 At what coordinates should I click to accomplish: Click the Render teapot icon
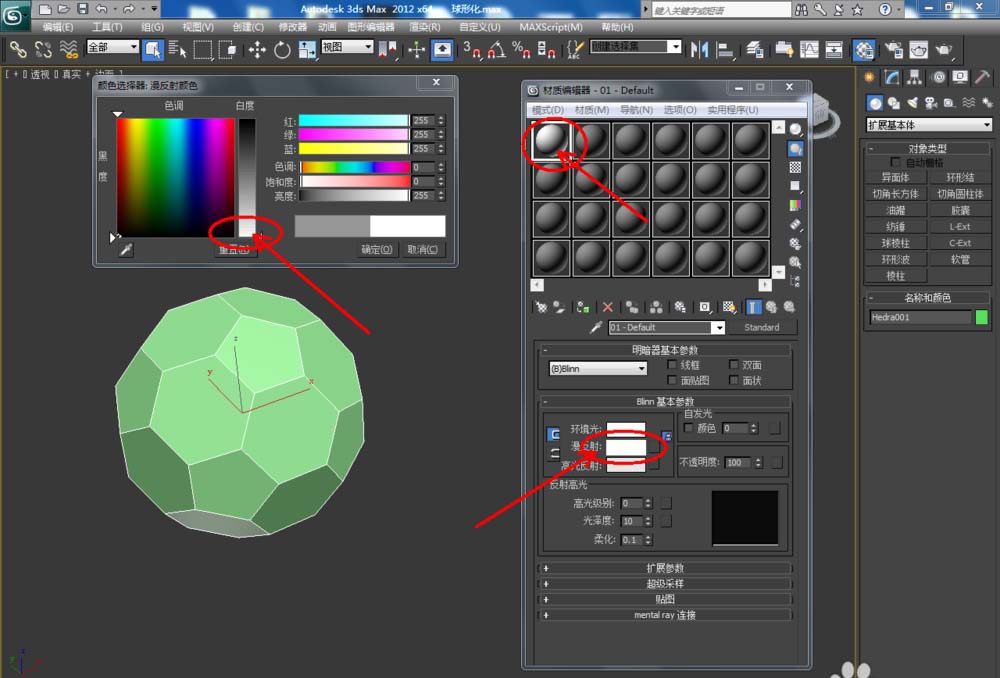(944, 49)
